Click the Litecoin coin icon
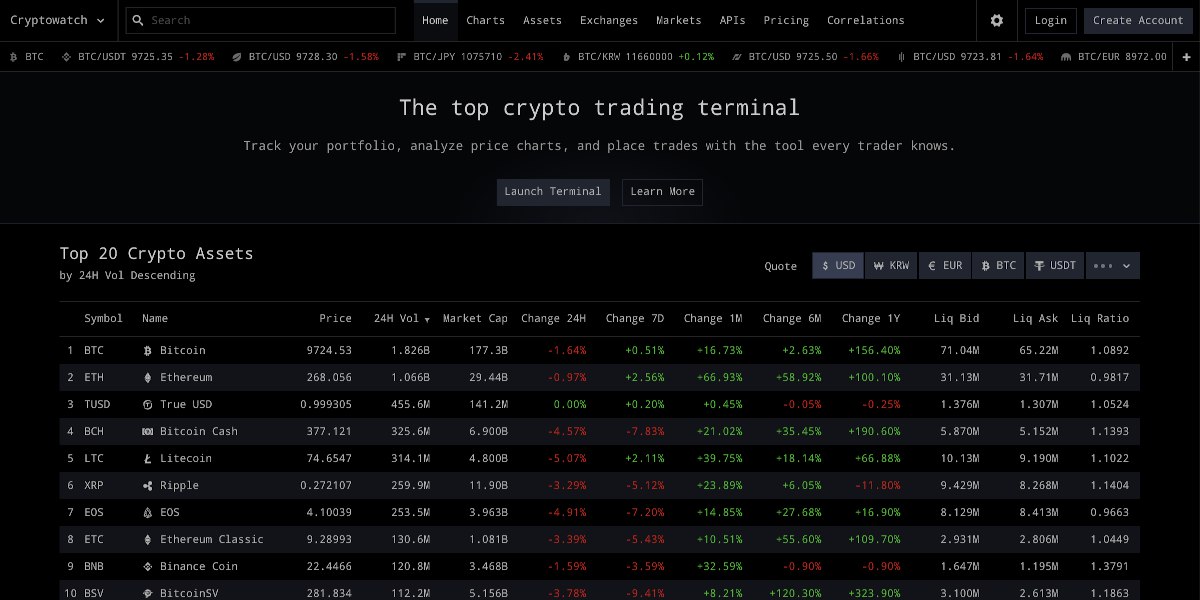The width and height of the screenshot is (1200, 600). tap(148, 458)
